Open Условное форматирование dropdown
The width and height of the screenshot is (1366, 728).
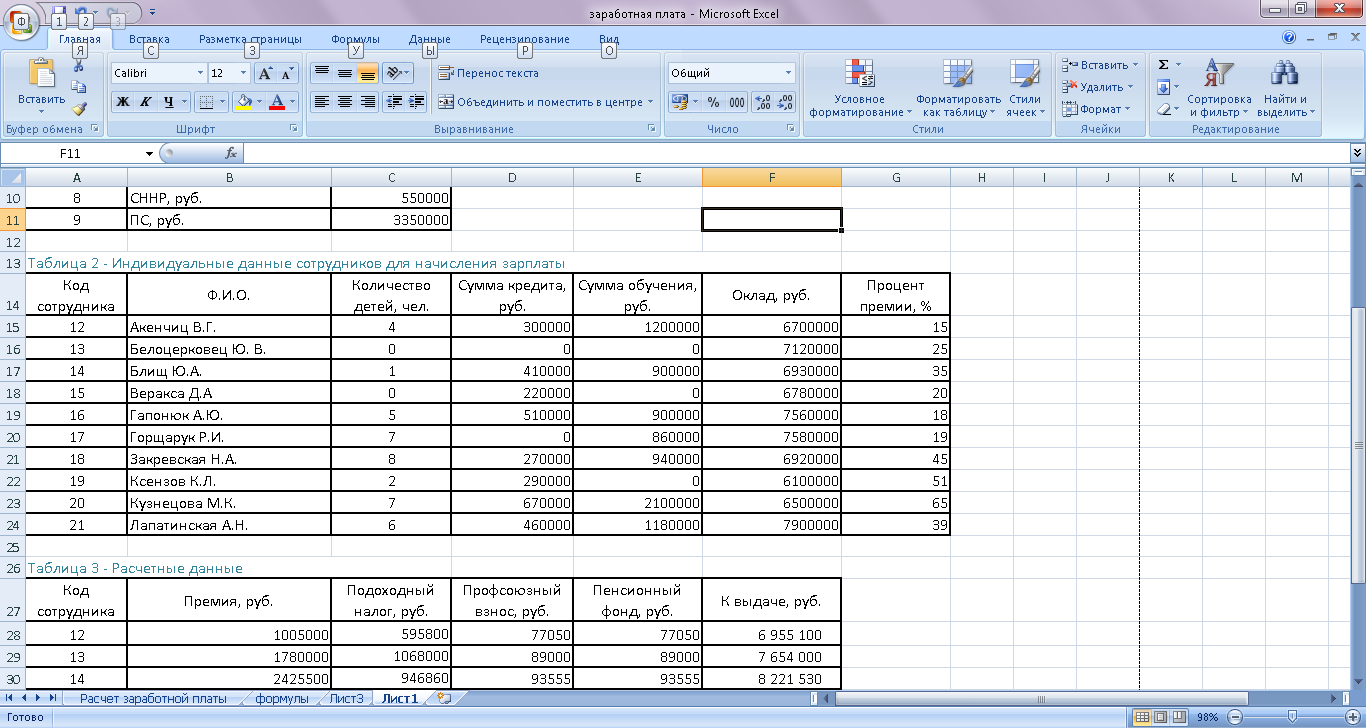860,88
